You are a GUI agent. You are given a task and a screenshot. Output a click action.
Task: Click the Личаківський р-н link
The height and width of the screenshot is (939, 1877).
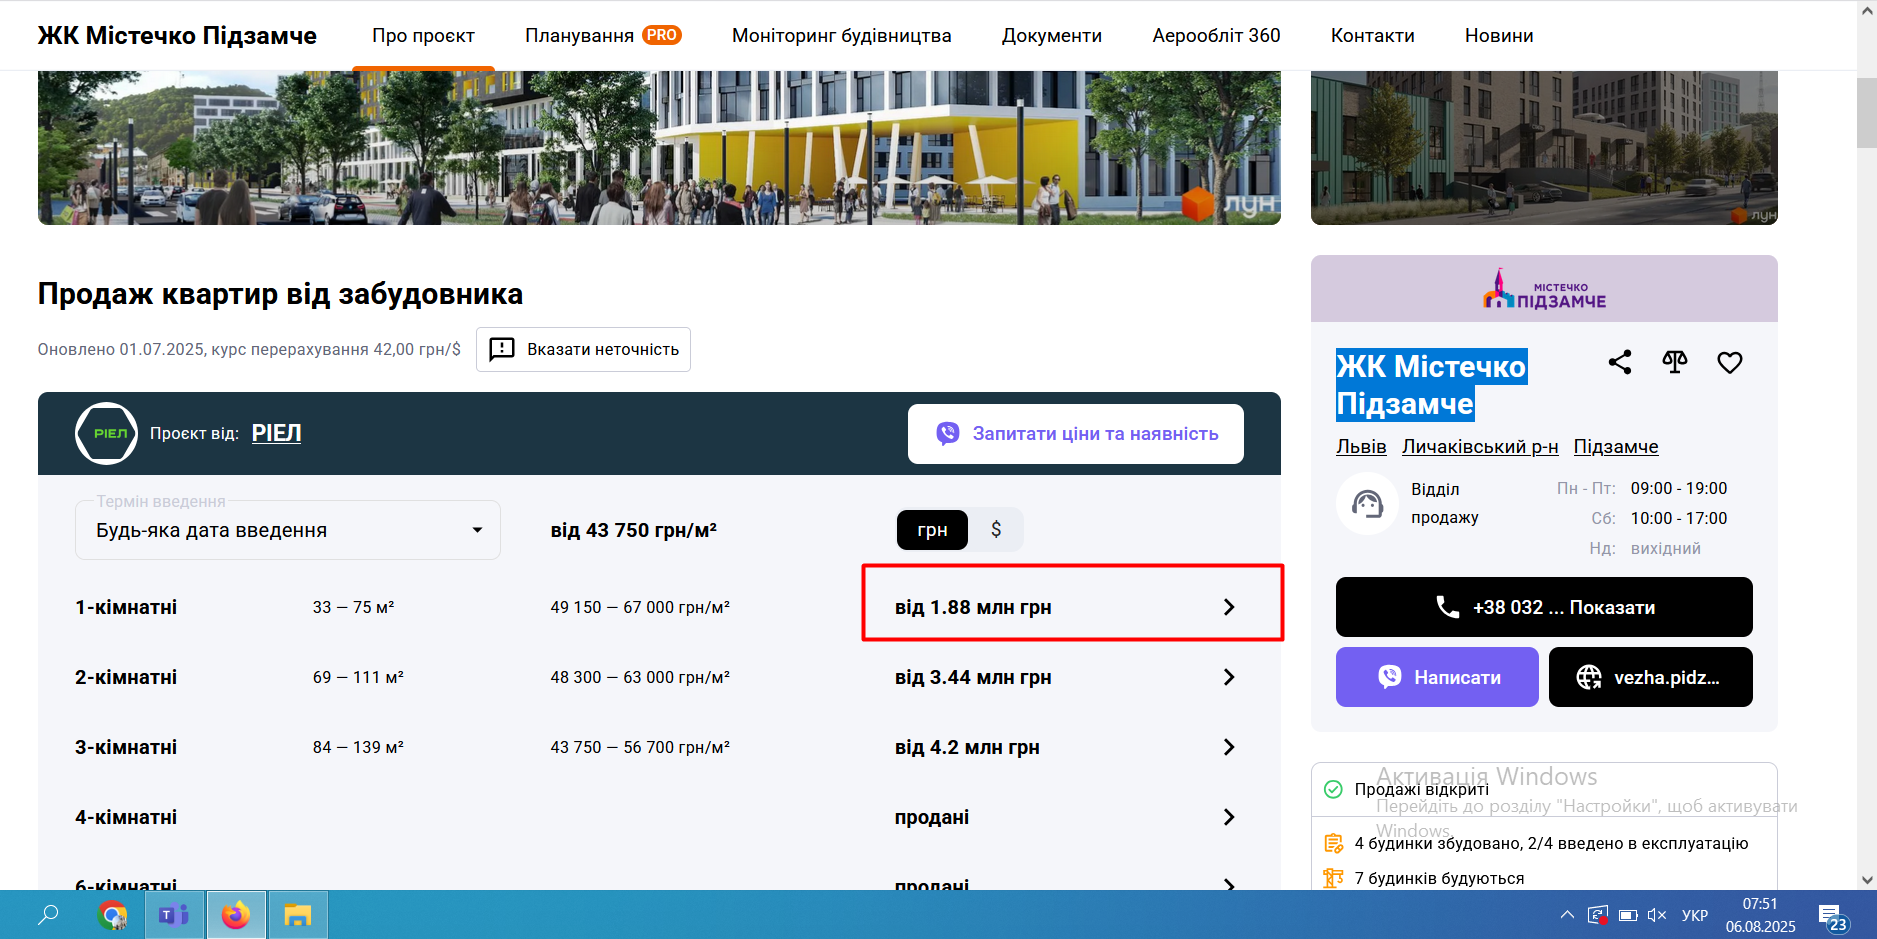1480,447
